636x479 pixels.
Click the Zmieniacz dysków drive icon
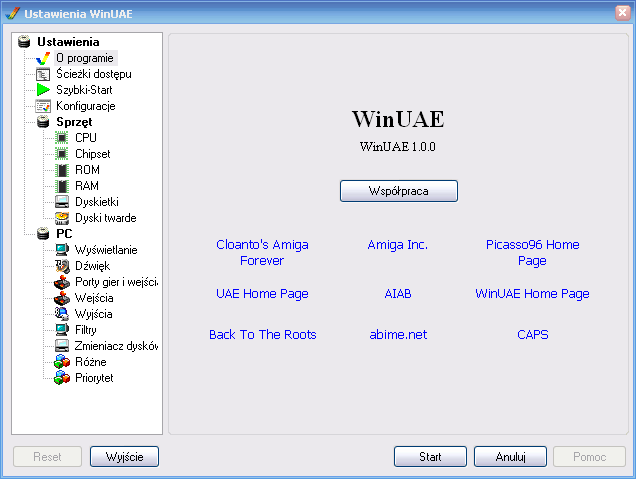62,346
